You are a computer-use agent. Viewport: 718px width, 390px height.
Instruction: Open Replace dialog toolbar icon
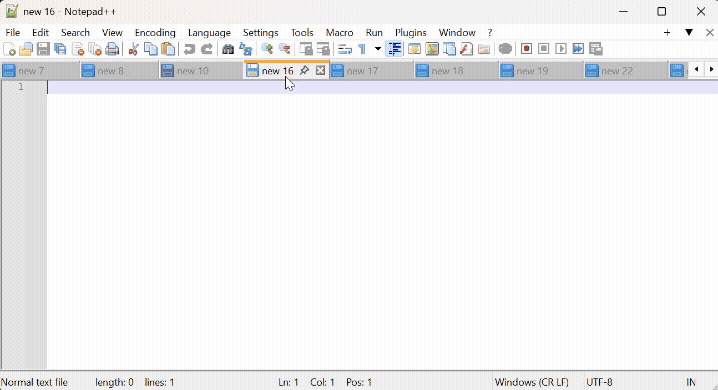tap(245, 49)
